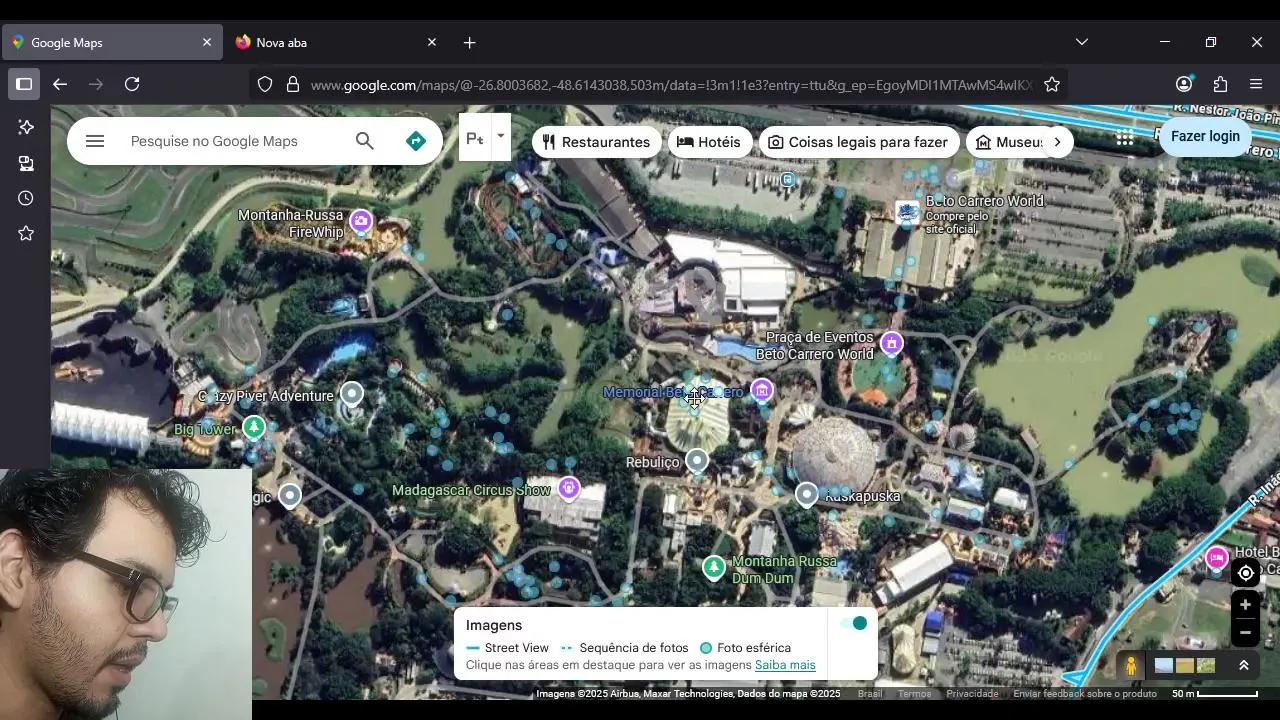1280x720 pixels.
Task: Click the search magnifier icon
Action: pyautogui.click(x=365, y=141)
